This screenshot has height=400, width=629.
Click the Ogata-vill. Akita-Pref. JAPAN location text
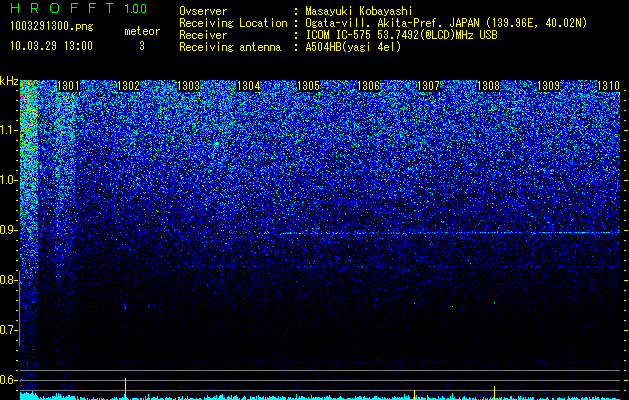(x=446, y=23)
